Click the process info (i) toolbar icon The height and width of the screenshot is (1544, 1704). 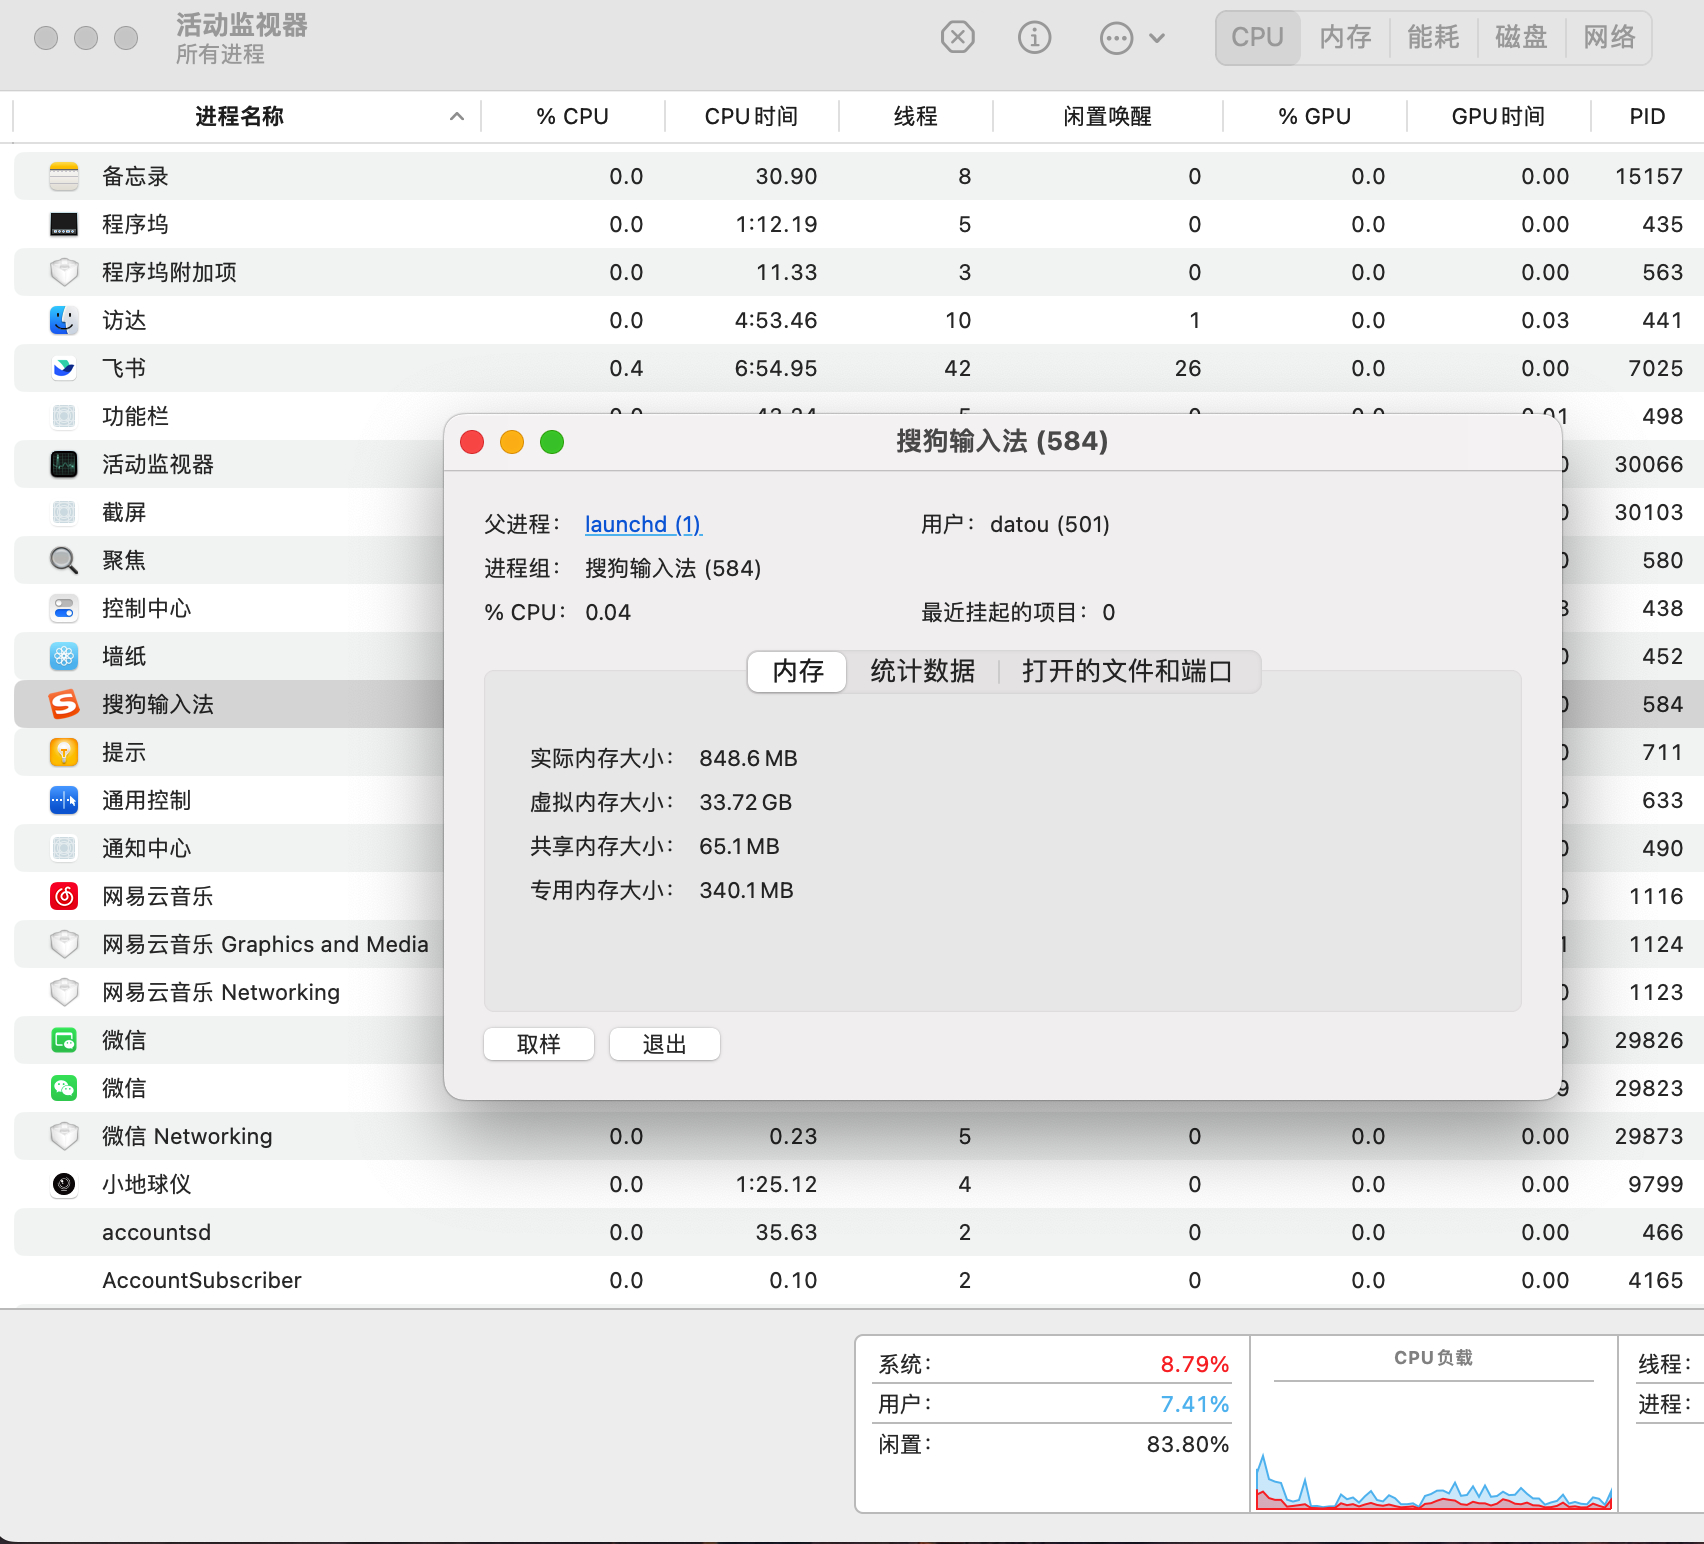[x=1034, y=38]
